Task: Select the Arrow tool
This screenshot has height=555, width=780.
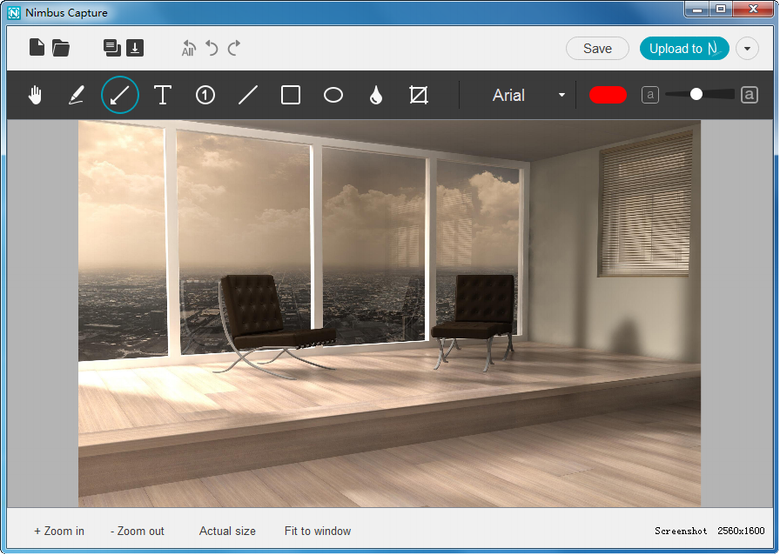Action: [119, 95]
